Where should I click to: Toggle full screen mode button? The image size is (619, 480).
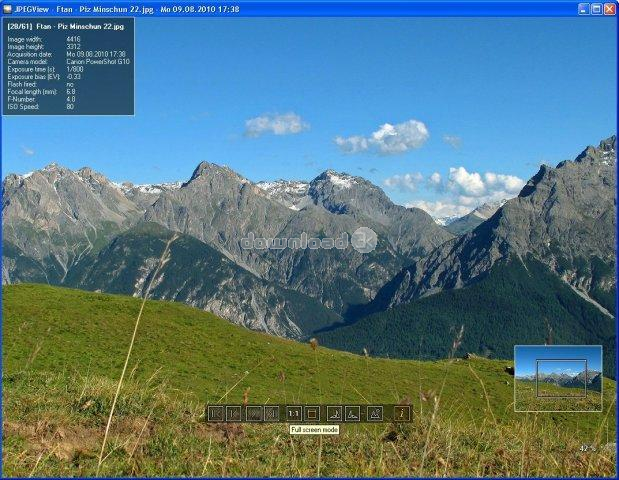click(x=312, y=414)
